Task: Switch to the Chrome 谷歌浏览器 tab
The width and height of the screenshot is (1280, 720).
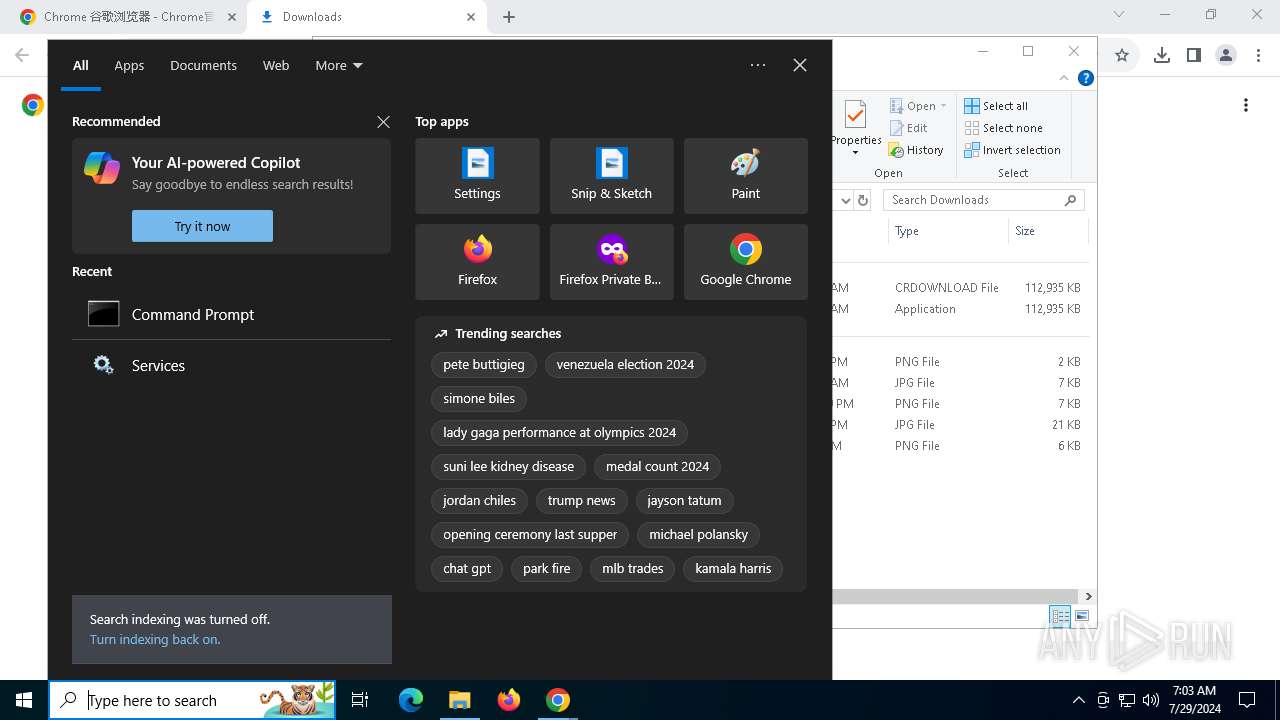Action: point(128,17)
